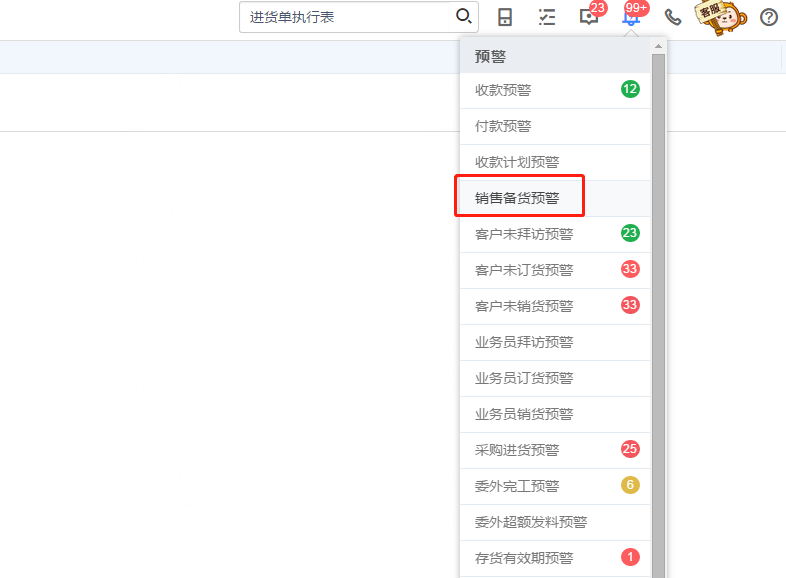Open 采购进货预警 entry

coord(555,451)
